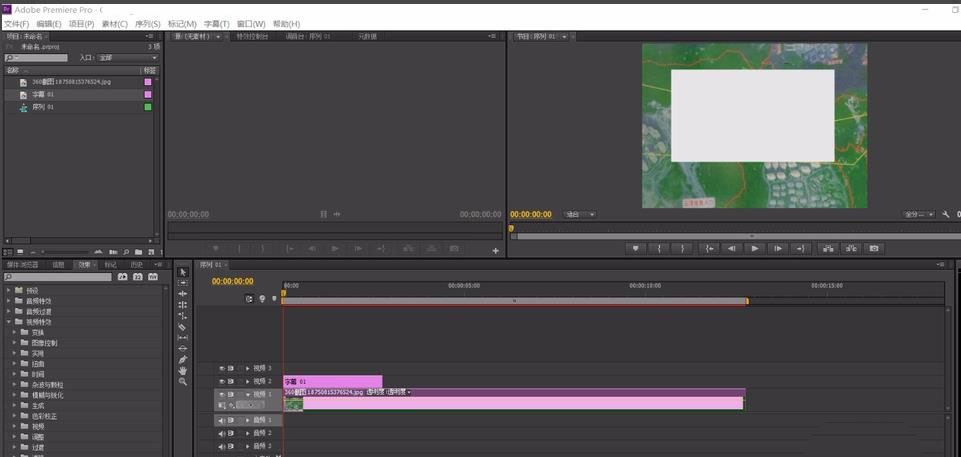Click the 字幕 01 clip on the timeline

point(333,382)
